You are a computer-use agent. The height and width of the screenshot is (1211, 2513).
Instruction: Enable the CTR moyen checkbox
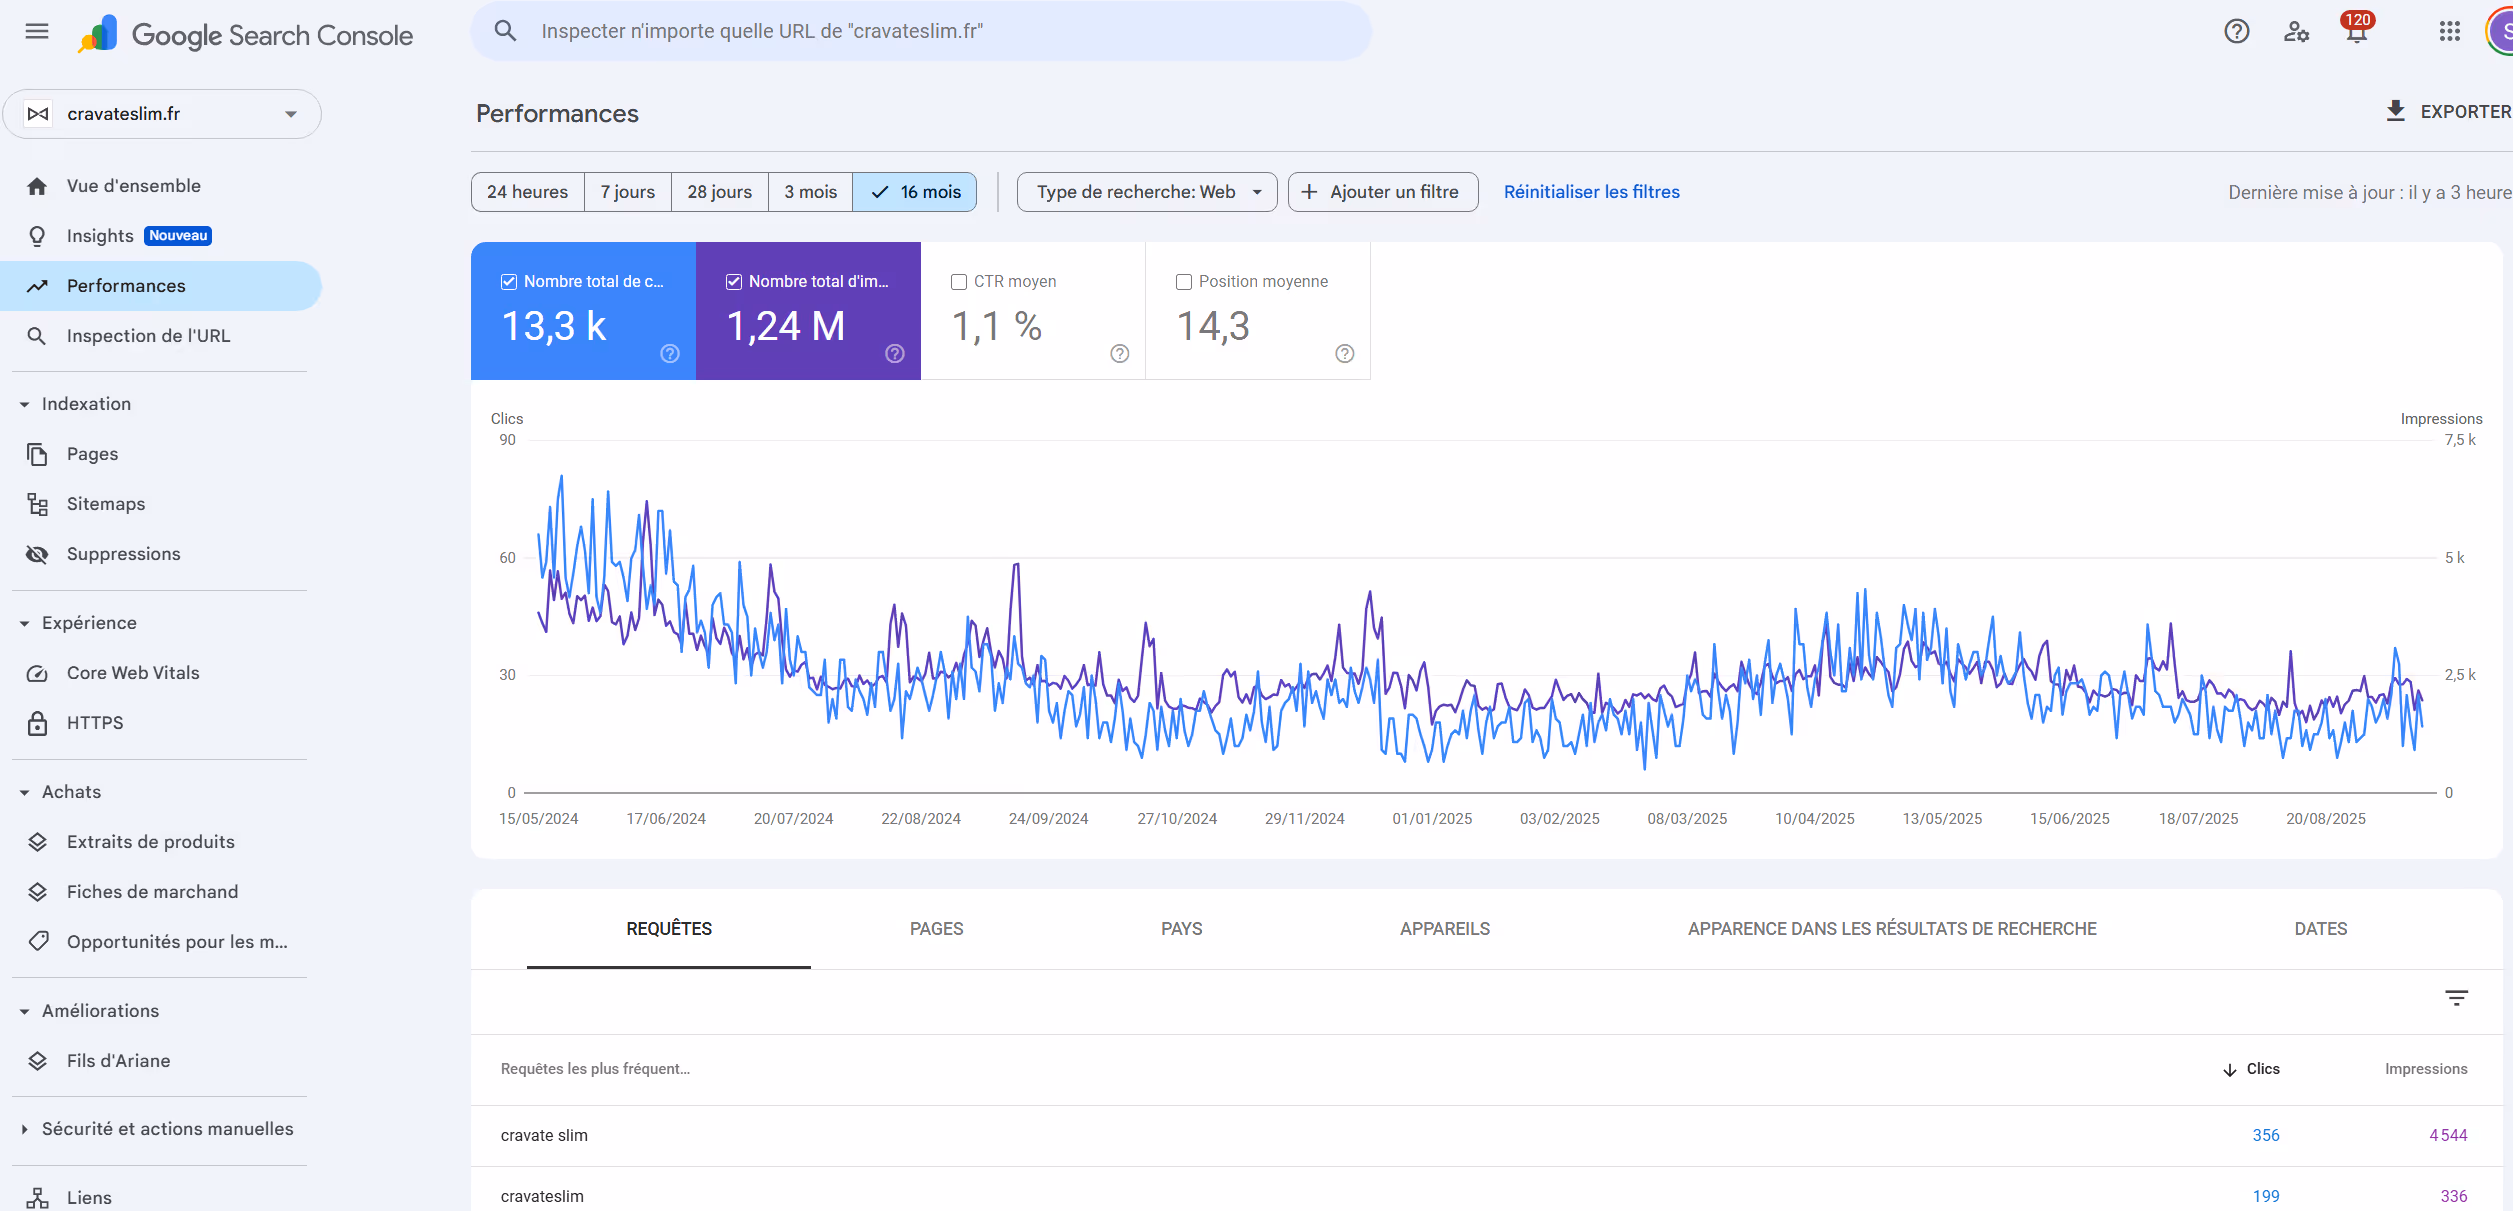coord(959,282)
